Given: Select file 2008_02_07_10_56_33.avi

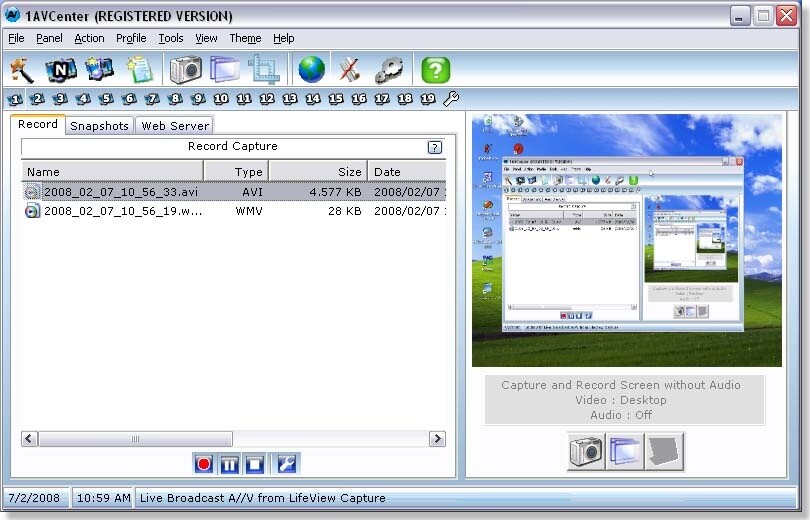Looking at the screenshot, I should [233, 192].
